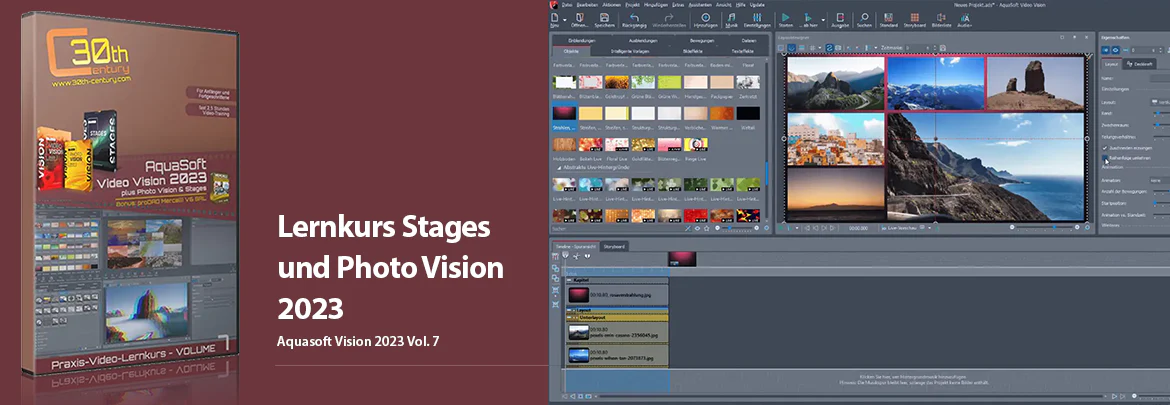Viewport: 1170px width, 405px height.
Task: Open a project with the Öffnen icon
Action: [x=580, y=19]
